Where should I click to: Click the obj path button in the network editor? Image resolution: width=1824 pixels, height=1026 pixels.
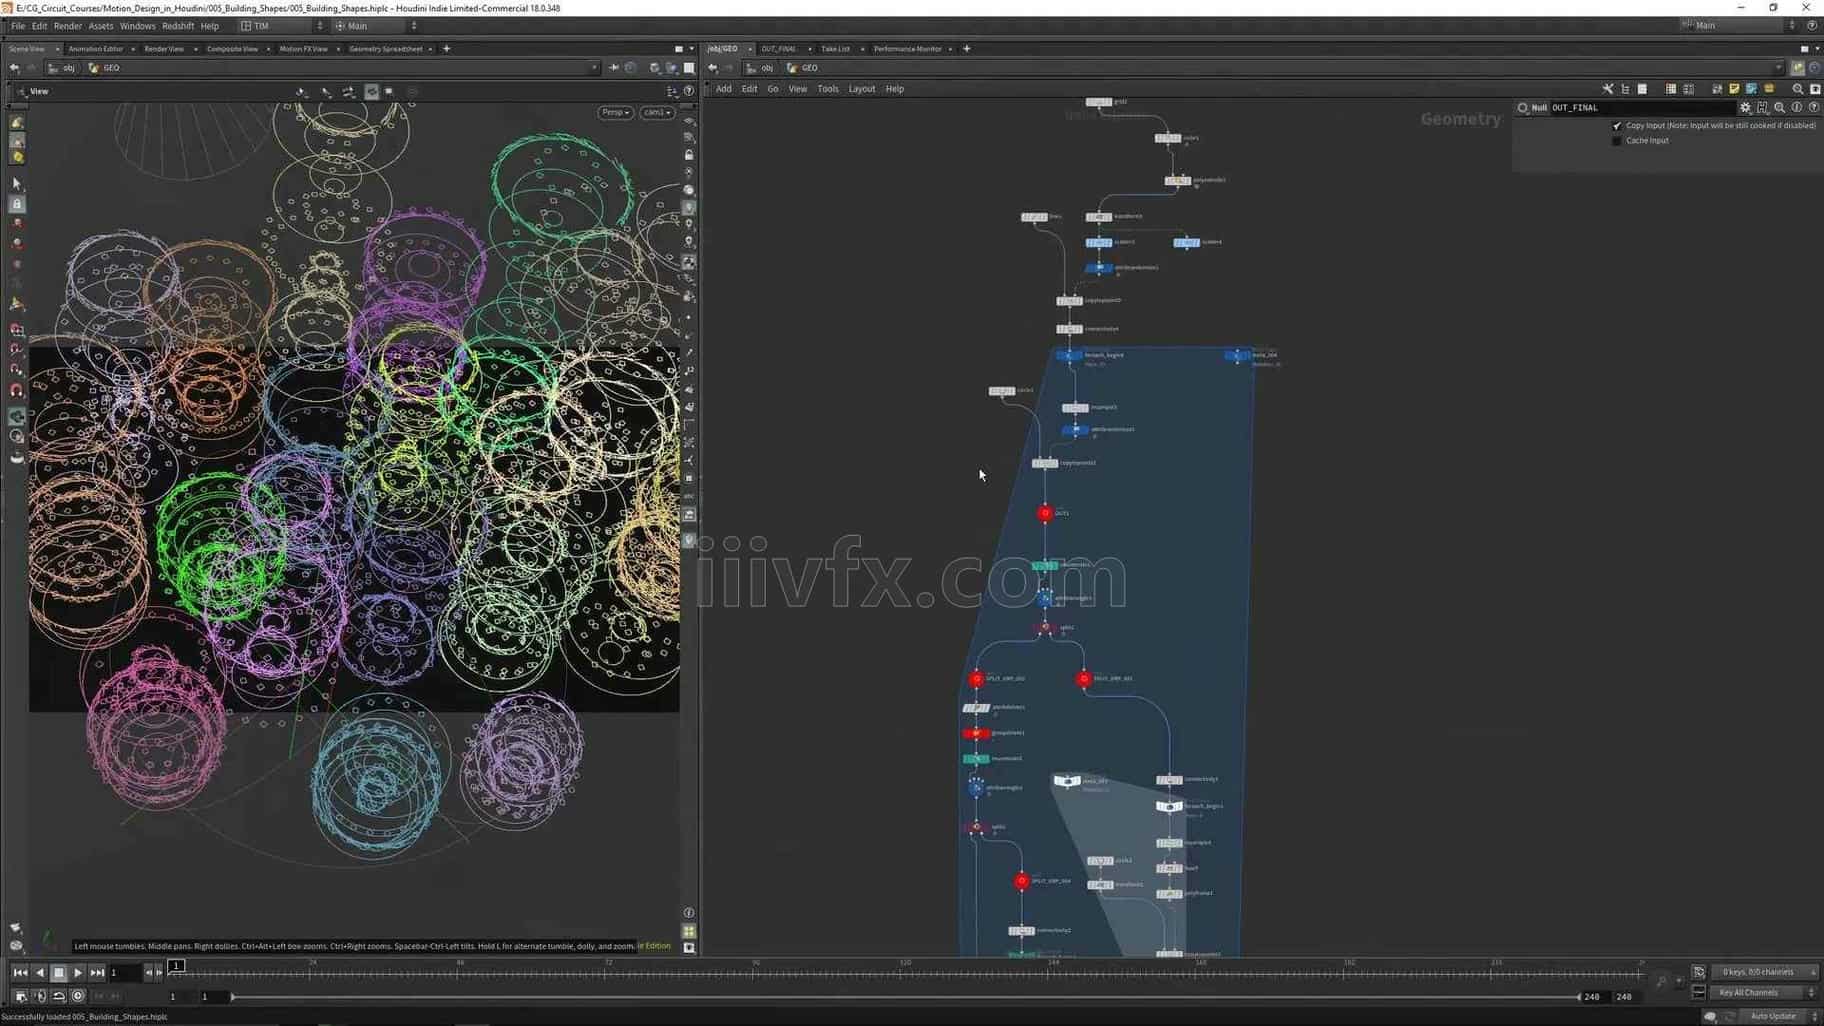click(762, 68)
